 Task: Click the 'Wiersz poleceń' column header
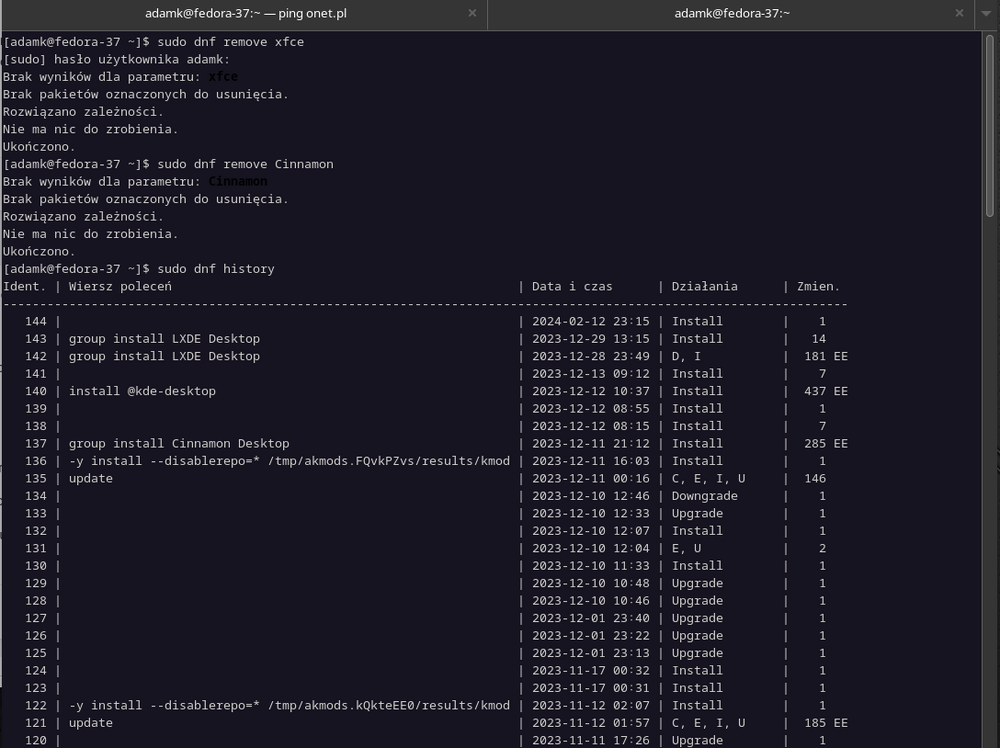[x=120, y=287]
